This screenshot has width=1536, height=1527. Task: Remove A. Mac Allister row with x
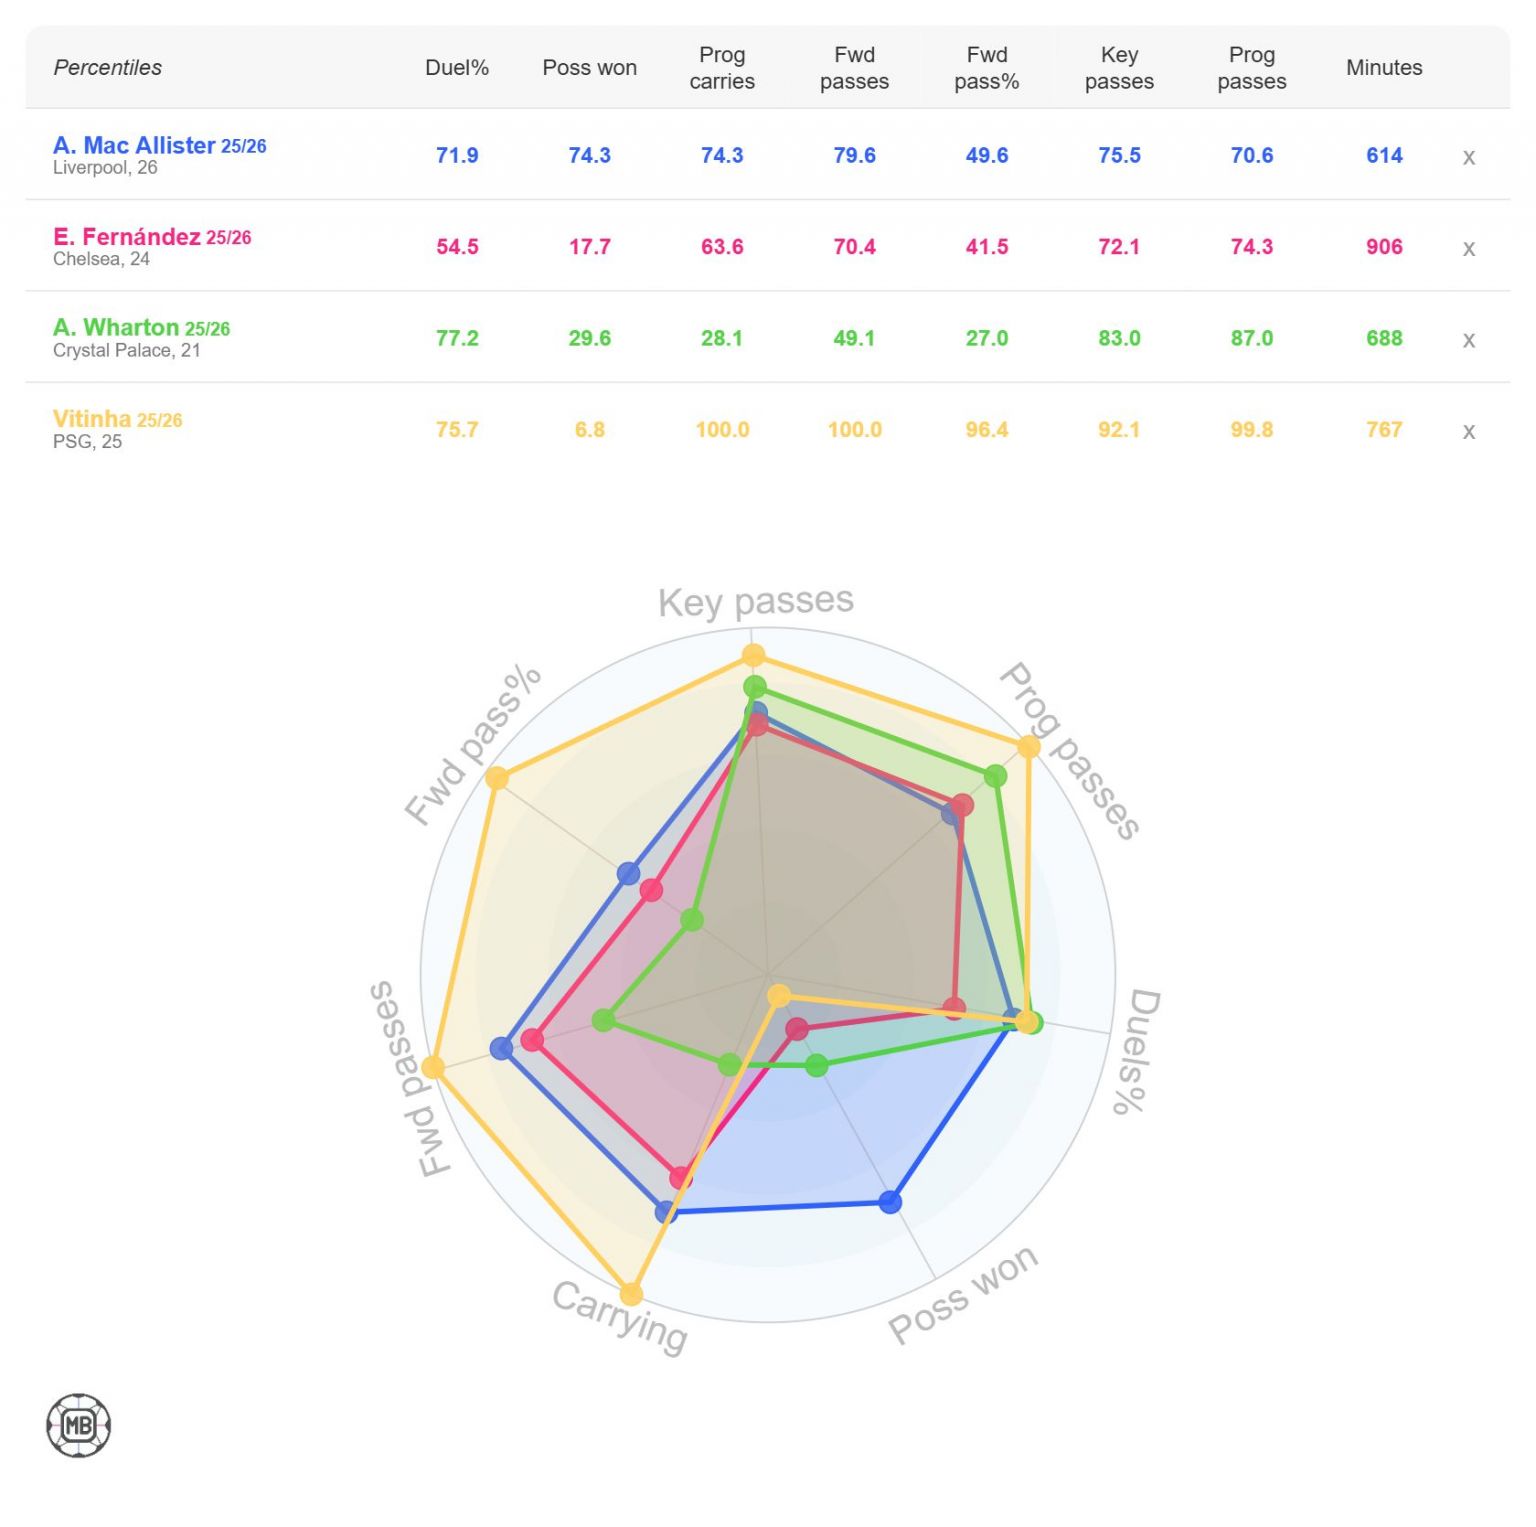coord(1468,157)
